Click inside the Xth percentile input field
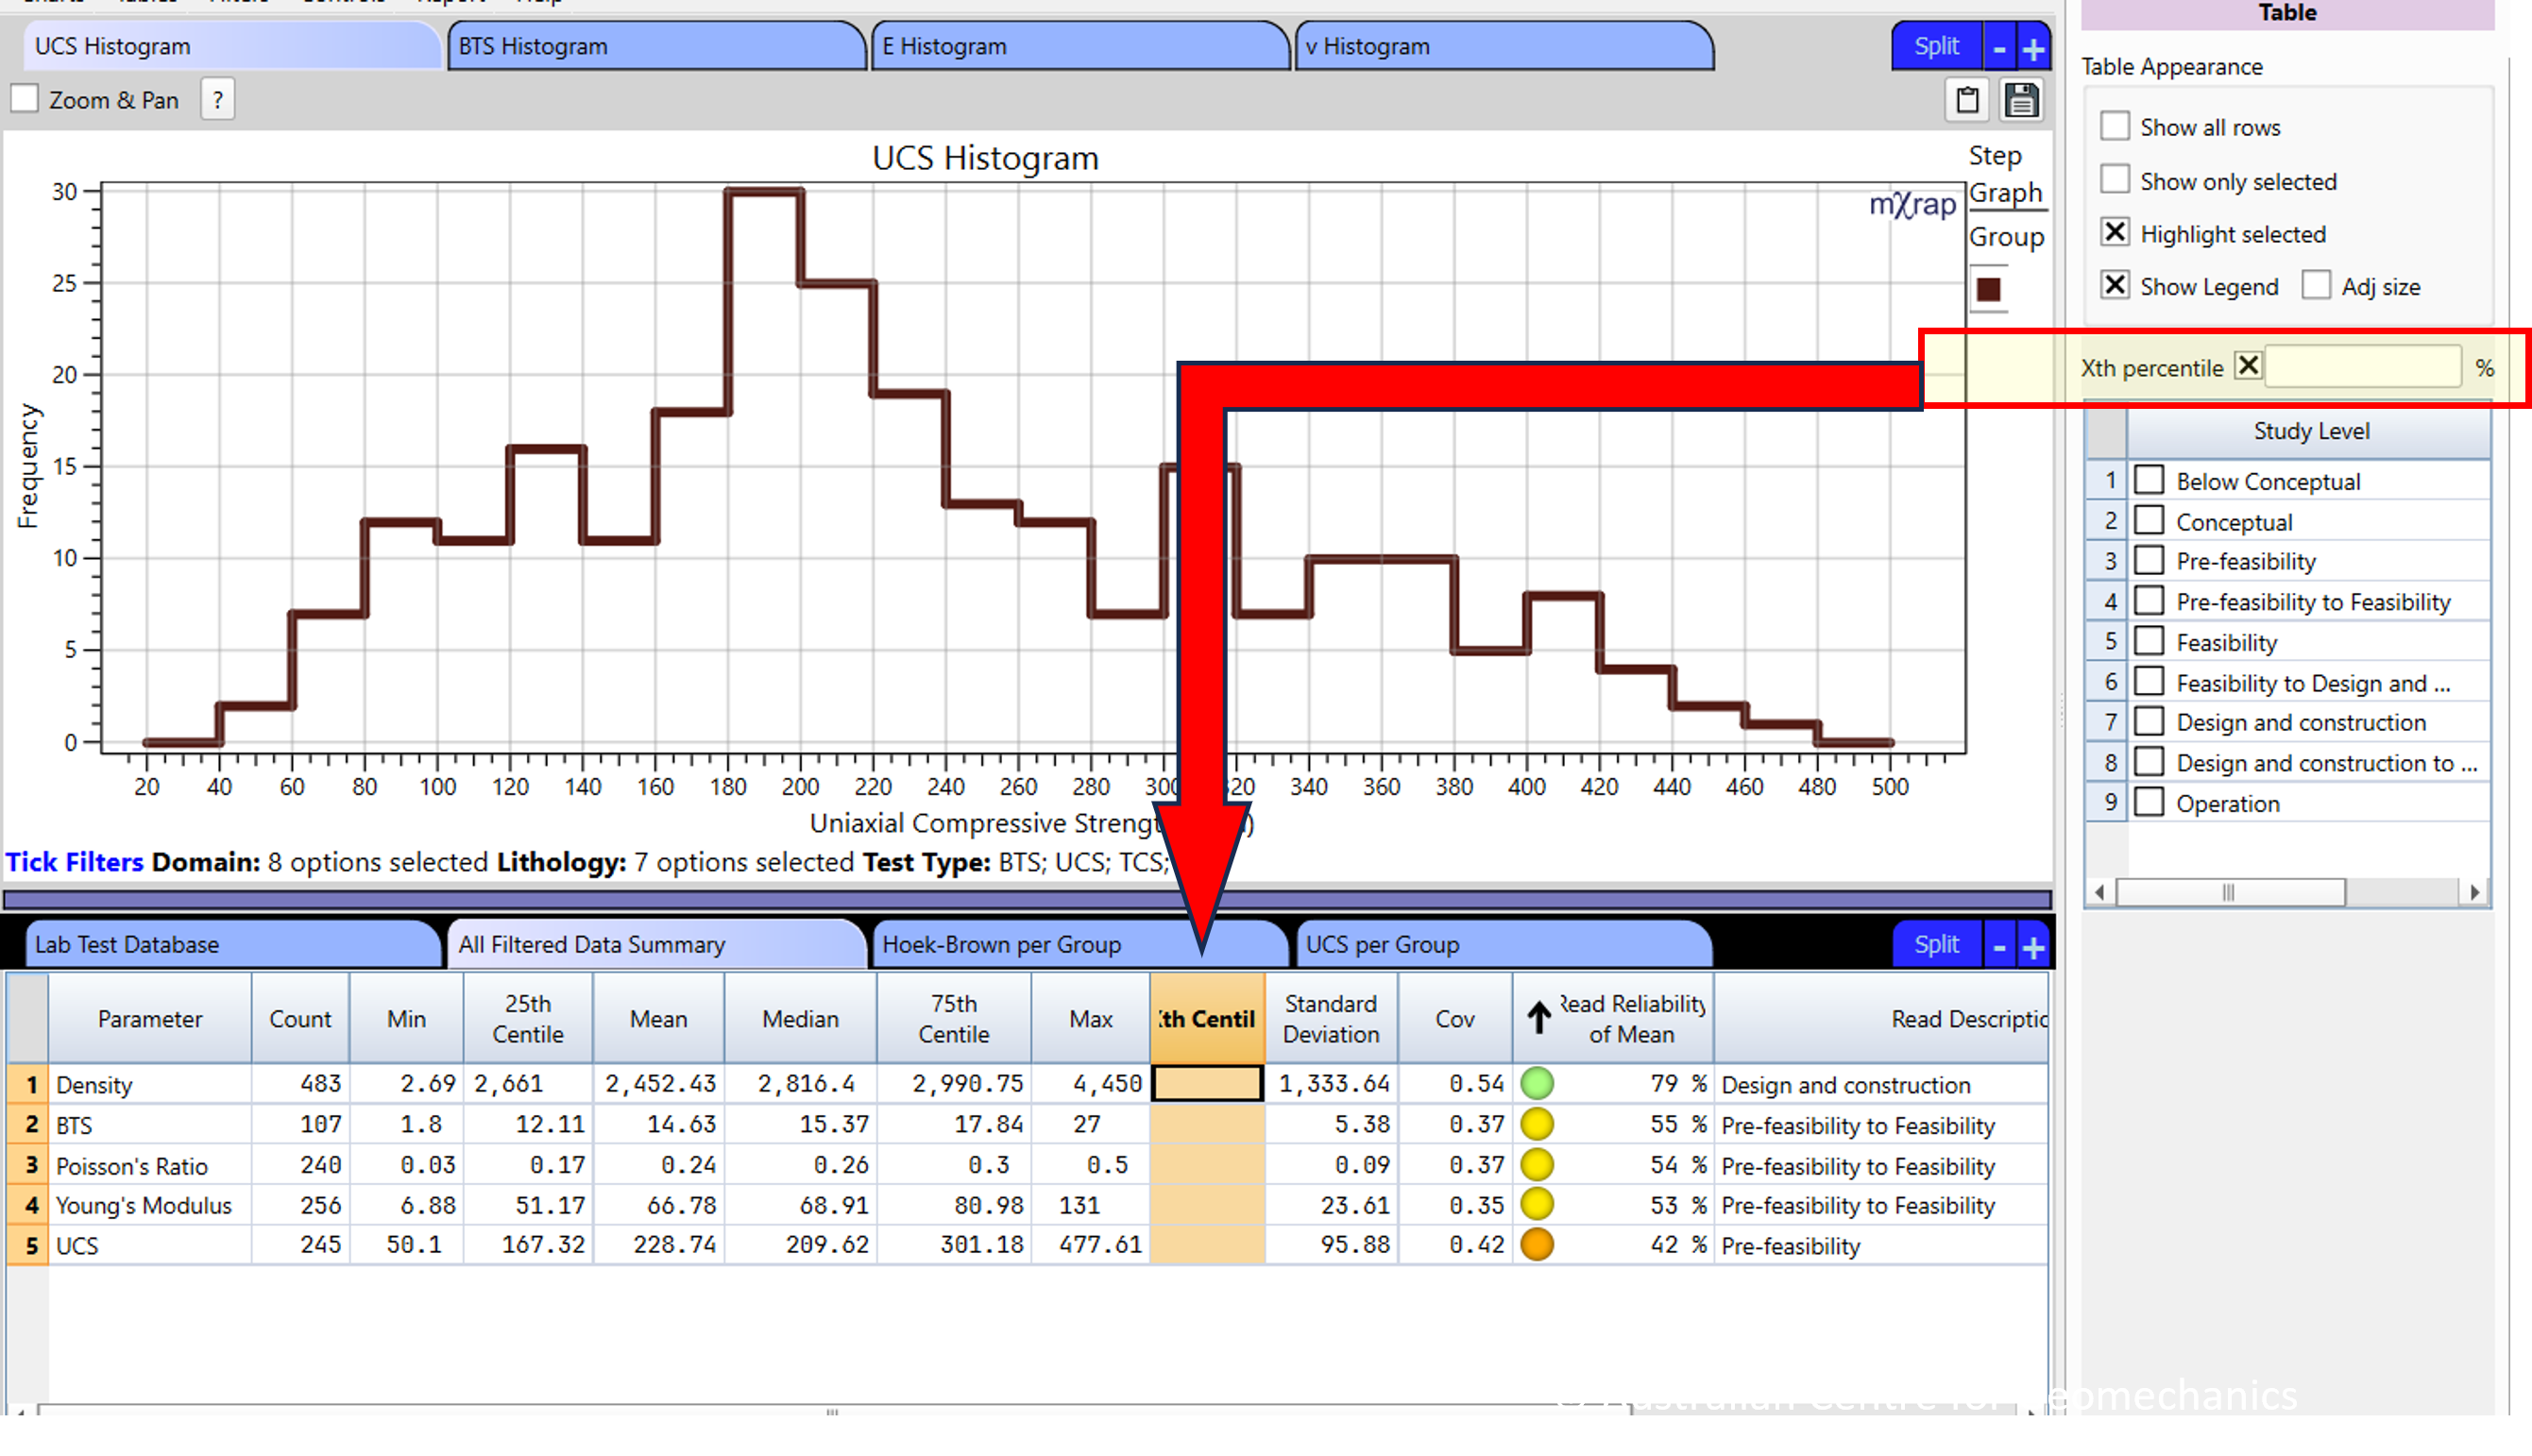2532x1456 pixels. [x=2364, y=366]
